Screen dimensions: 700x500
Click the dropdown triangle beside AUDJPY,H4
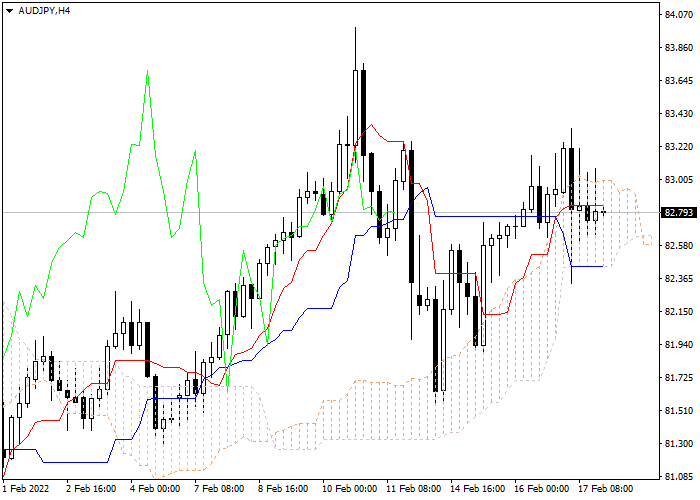coord(10,11)
